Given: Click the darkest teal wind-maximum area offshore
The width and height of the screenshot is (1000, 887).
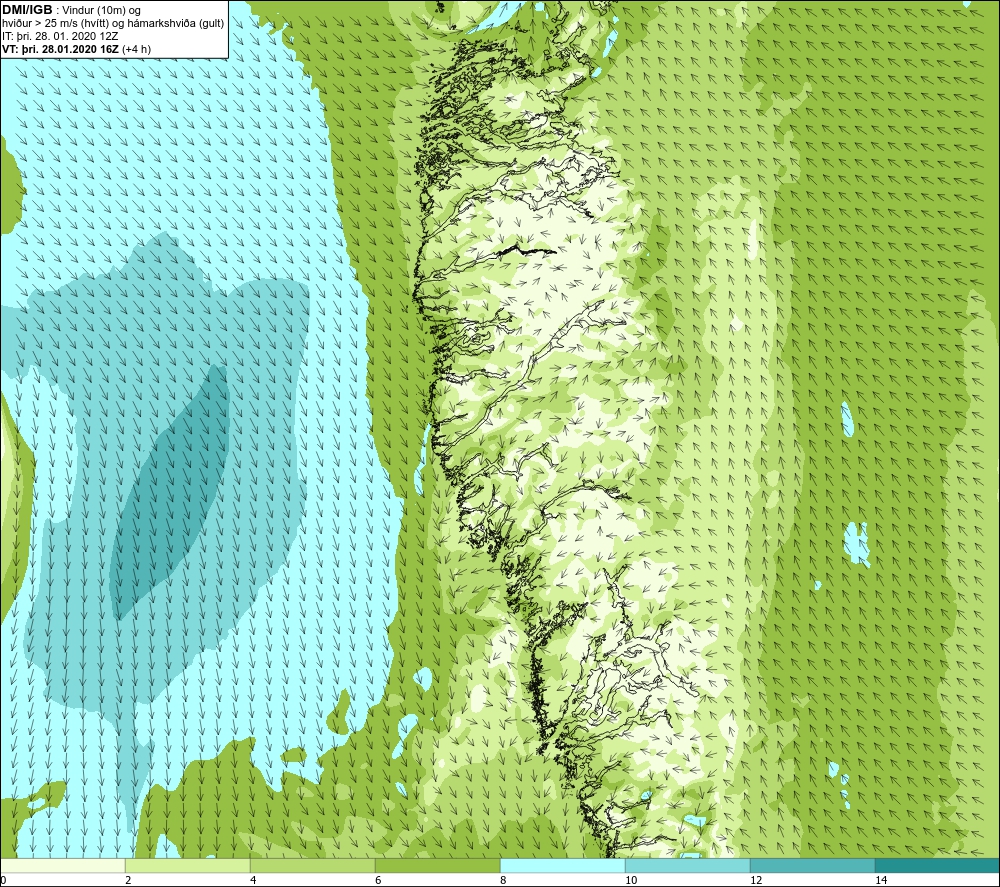Looking at the screenshot, I should point(172,491).
